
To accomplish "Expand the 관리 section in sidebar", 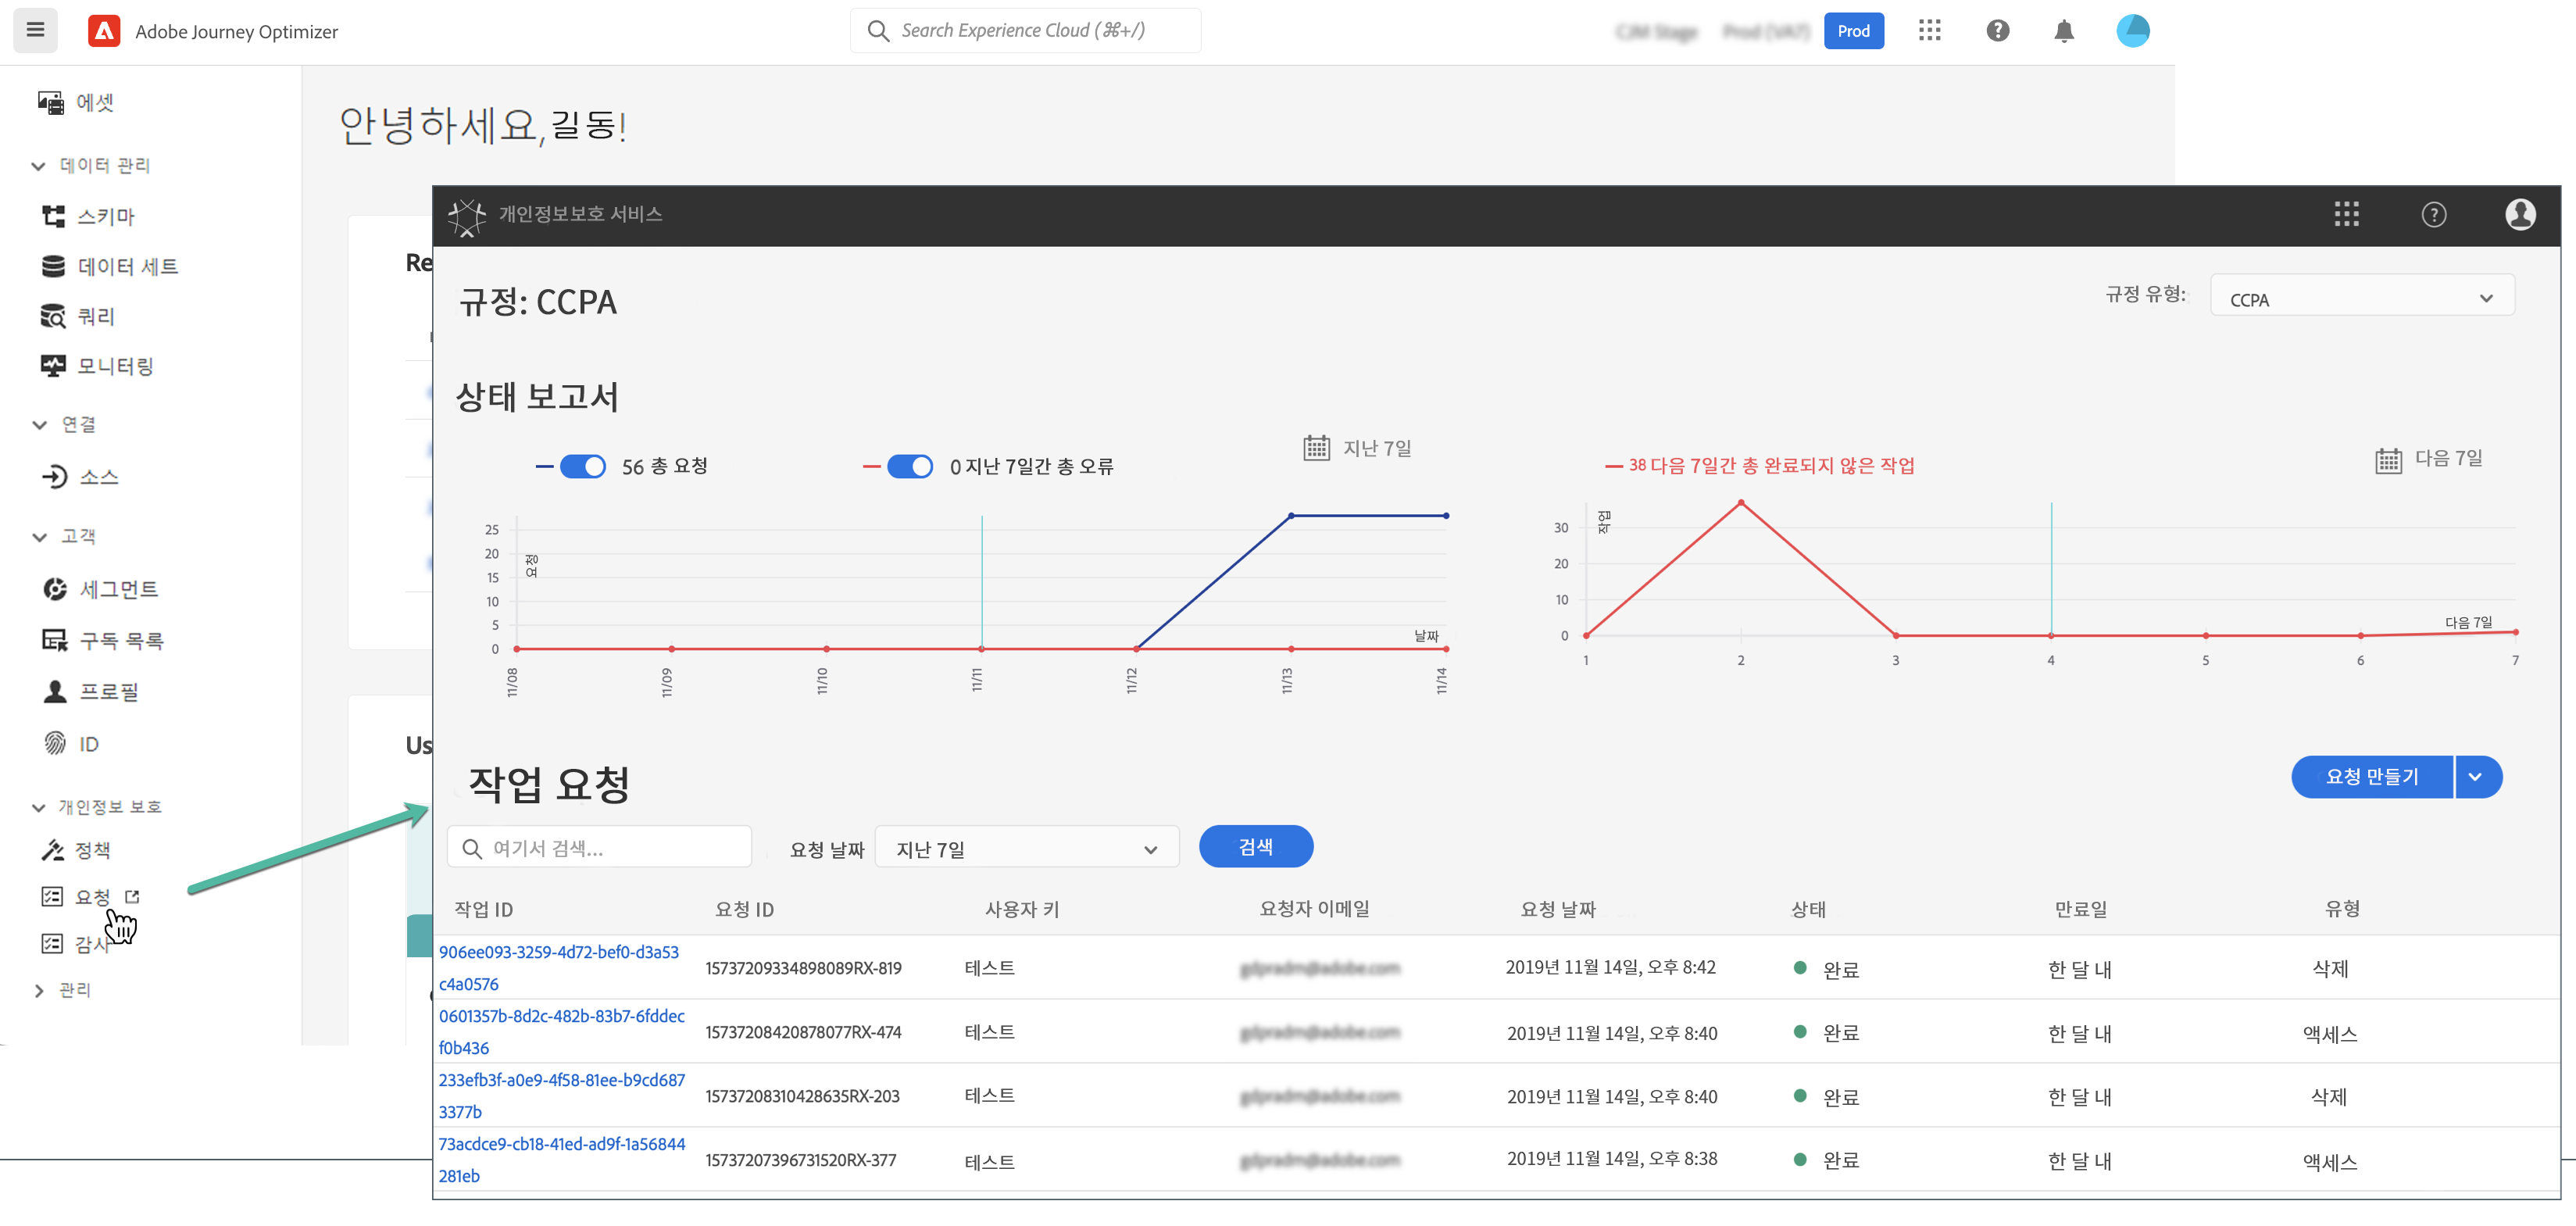I will pyautogui.click(x=39, y=990).
